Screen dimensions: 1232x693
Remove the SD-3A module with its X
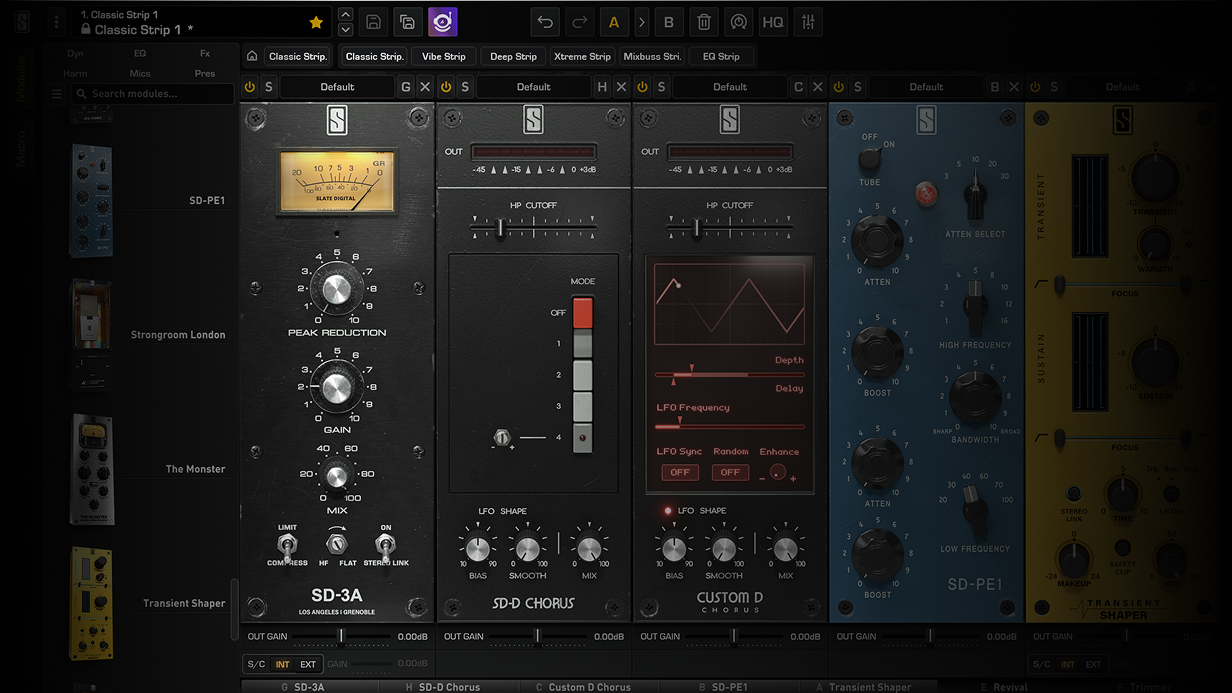point(425,87)
